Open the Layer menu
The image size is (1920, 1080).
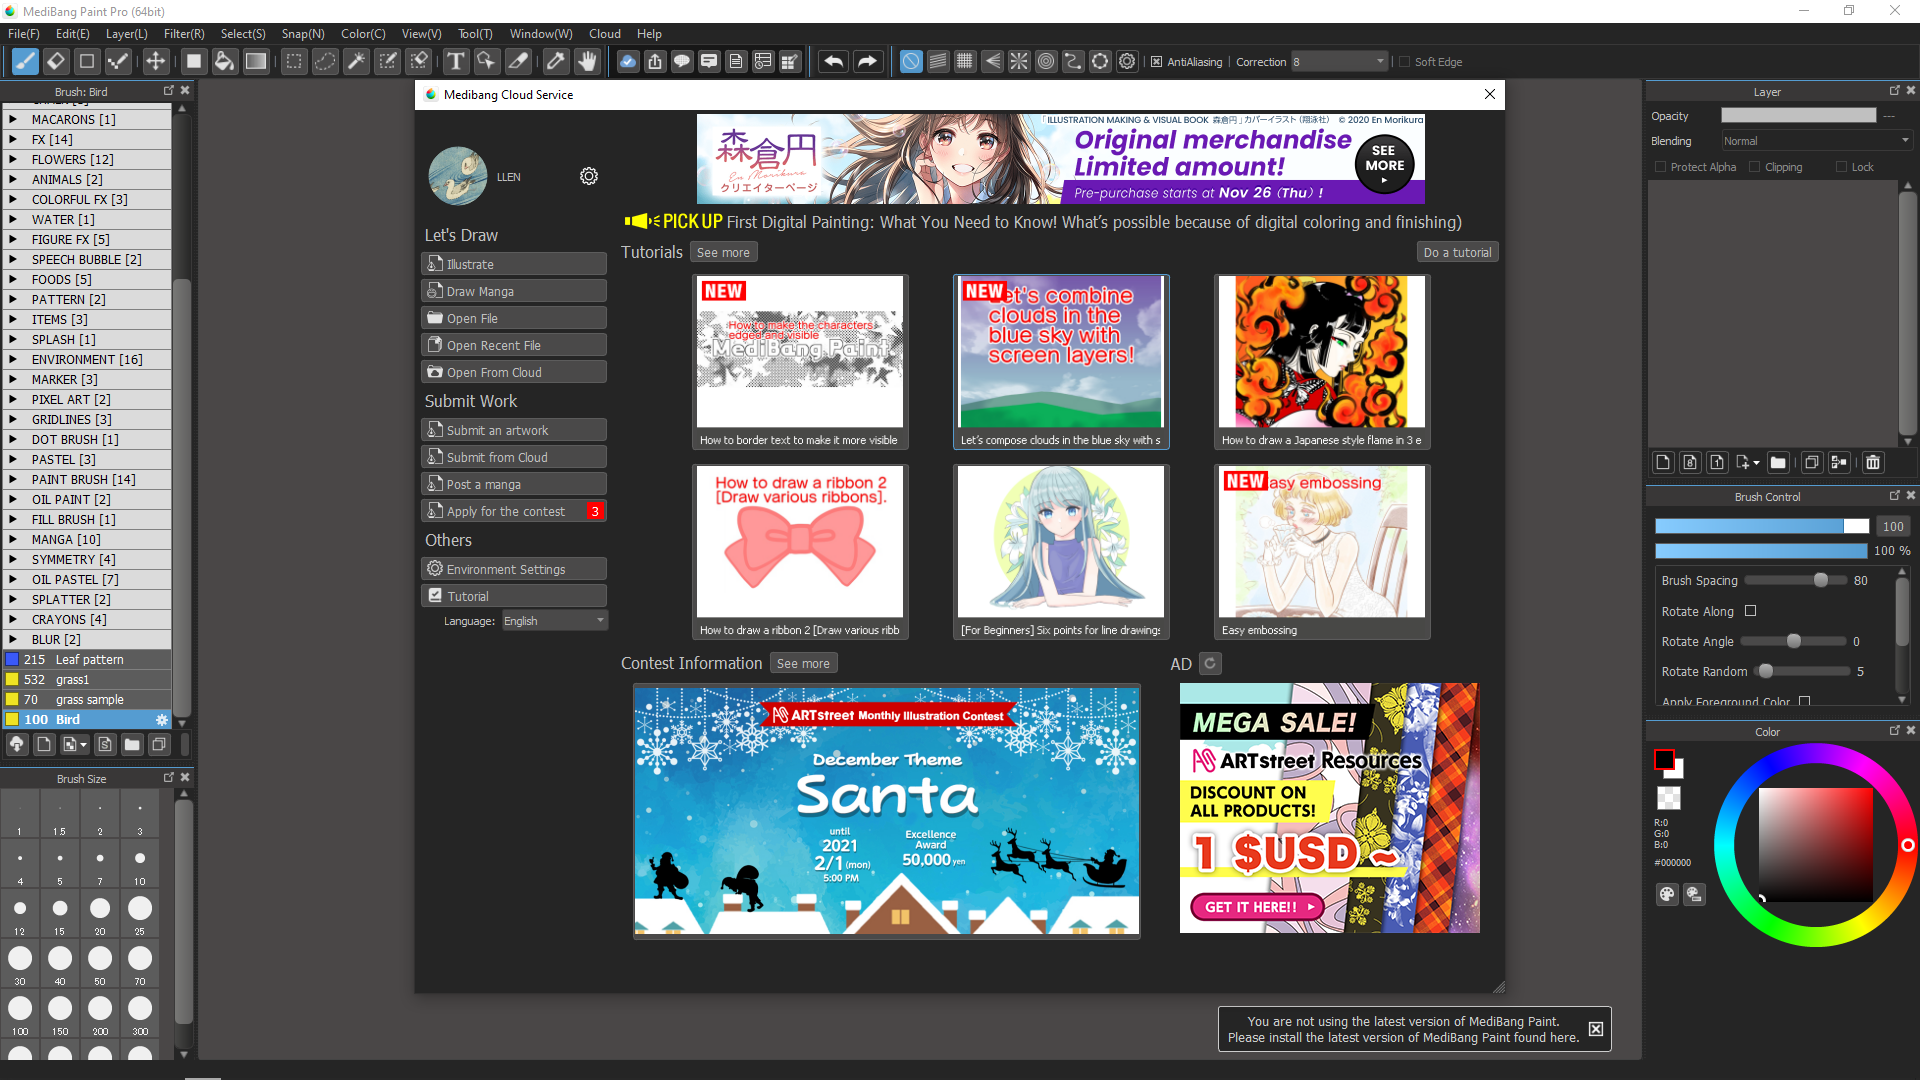(x=127, y=34)
